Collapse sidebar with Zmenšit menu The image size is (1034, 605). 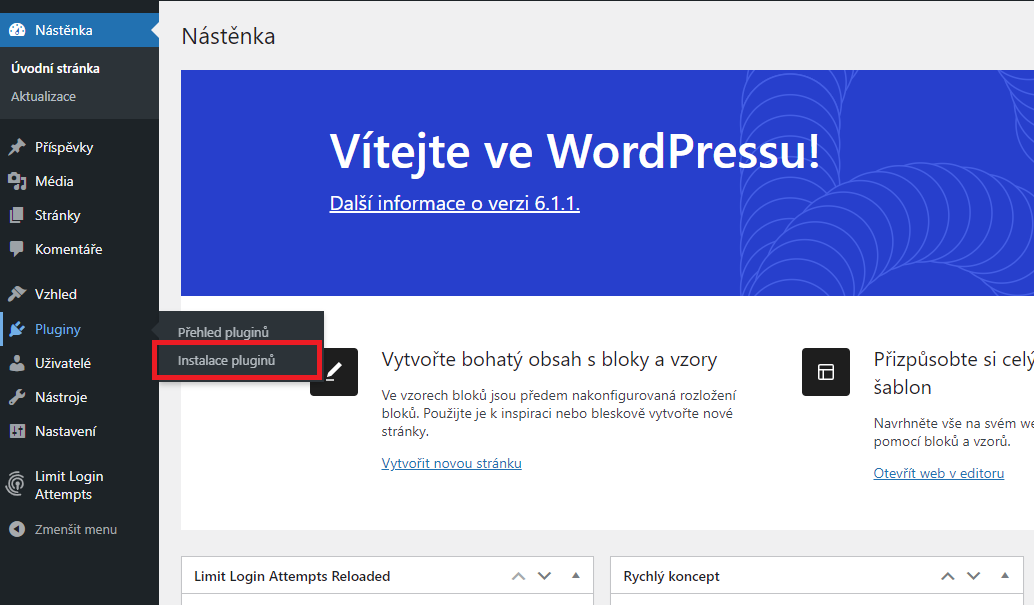click(64, 529)
